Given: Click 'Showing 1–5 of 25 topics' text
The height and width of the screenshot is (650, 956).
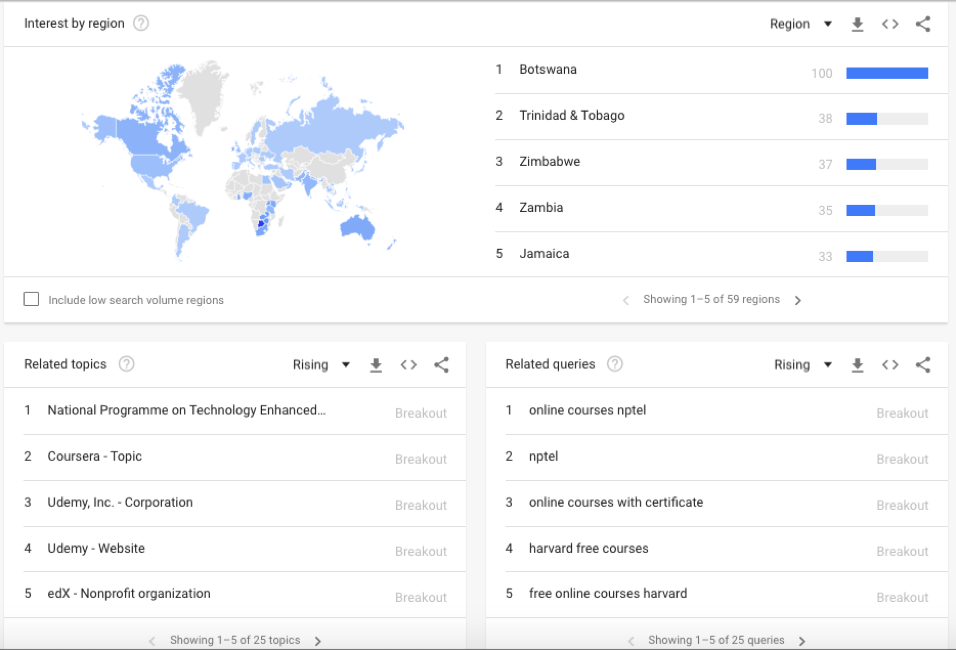Looking at the screenshot, I should click(235, 640).
